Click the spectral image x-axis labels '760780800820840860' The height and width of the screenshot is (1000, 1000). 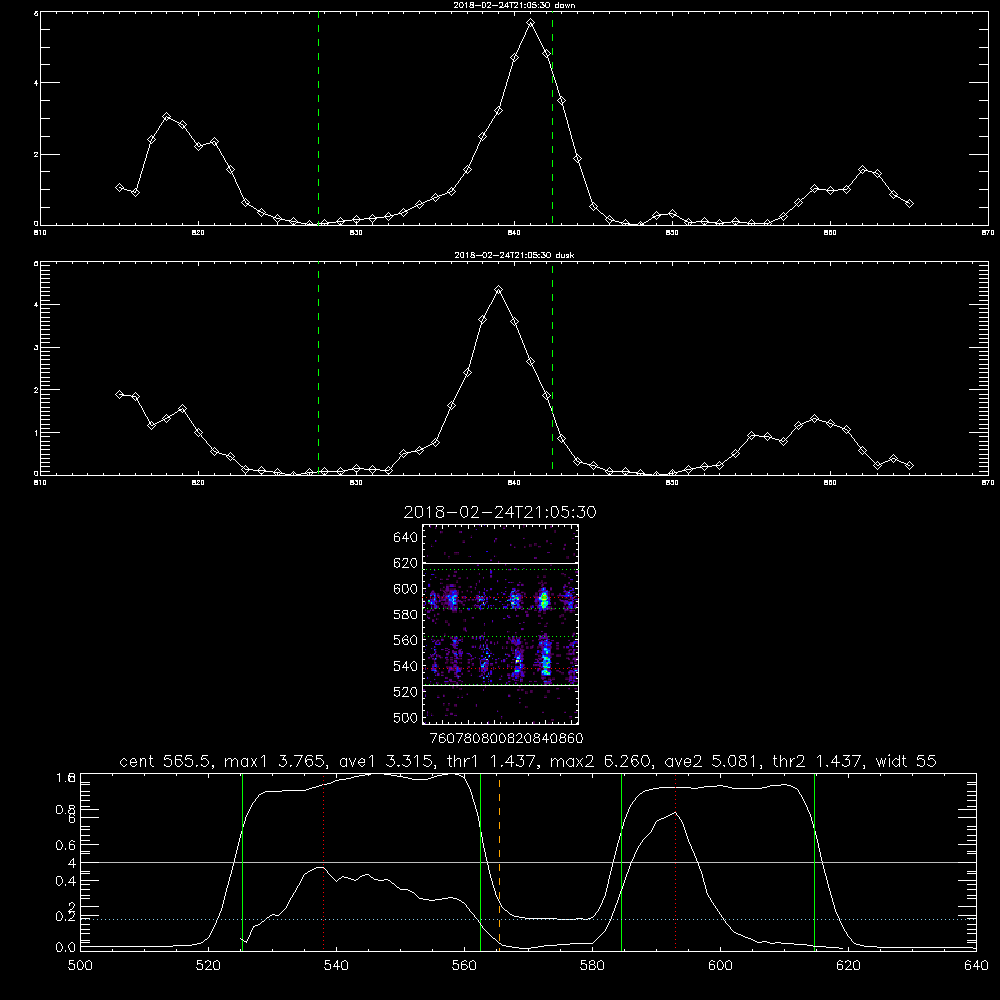pyautogui.click(x=506, y=738)
